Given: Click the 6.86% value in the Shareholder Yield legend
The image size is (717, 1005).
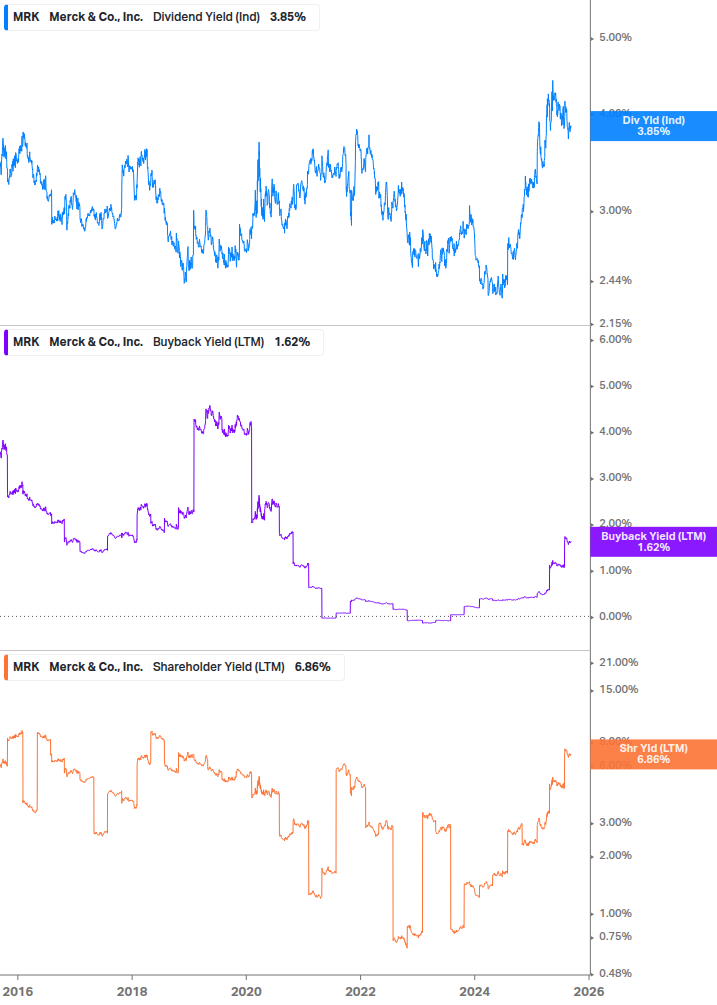Looking at the screenshot, I should [313, 667].
